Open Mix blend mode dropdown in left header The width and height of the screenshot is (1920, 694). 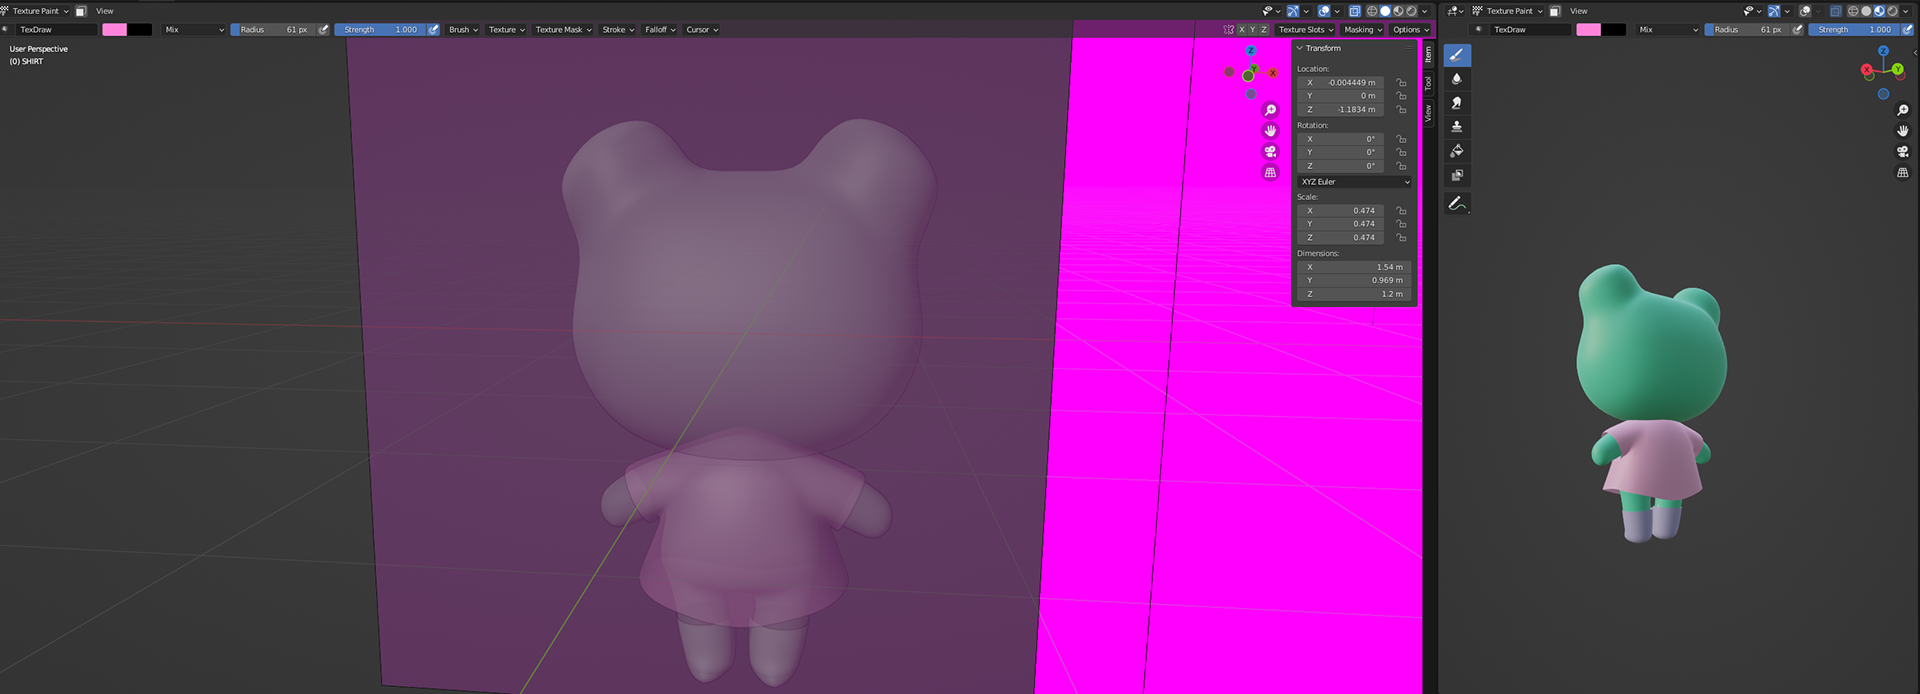pos(194,30)
